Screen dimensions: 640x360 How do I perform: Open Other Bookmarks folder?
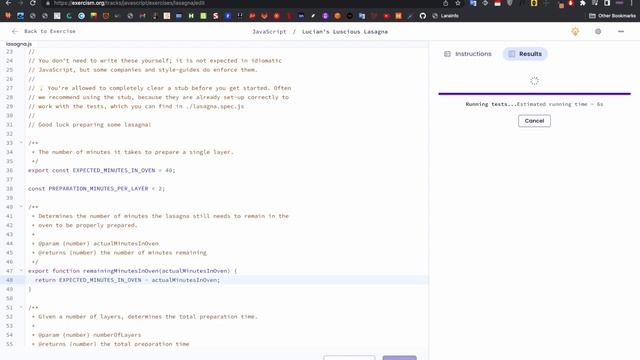tap(612, 16)
